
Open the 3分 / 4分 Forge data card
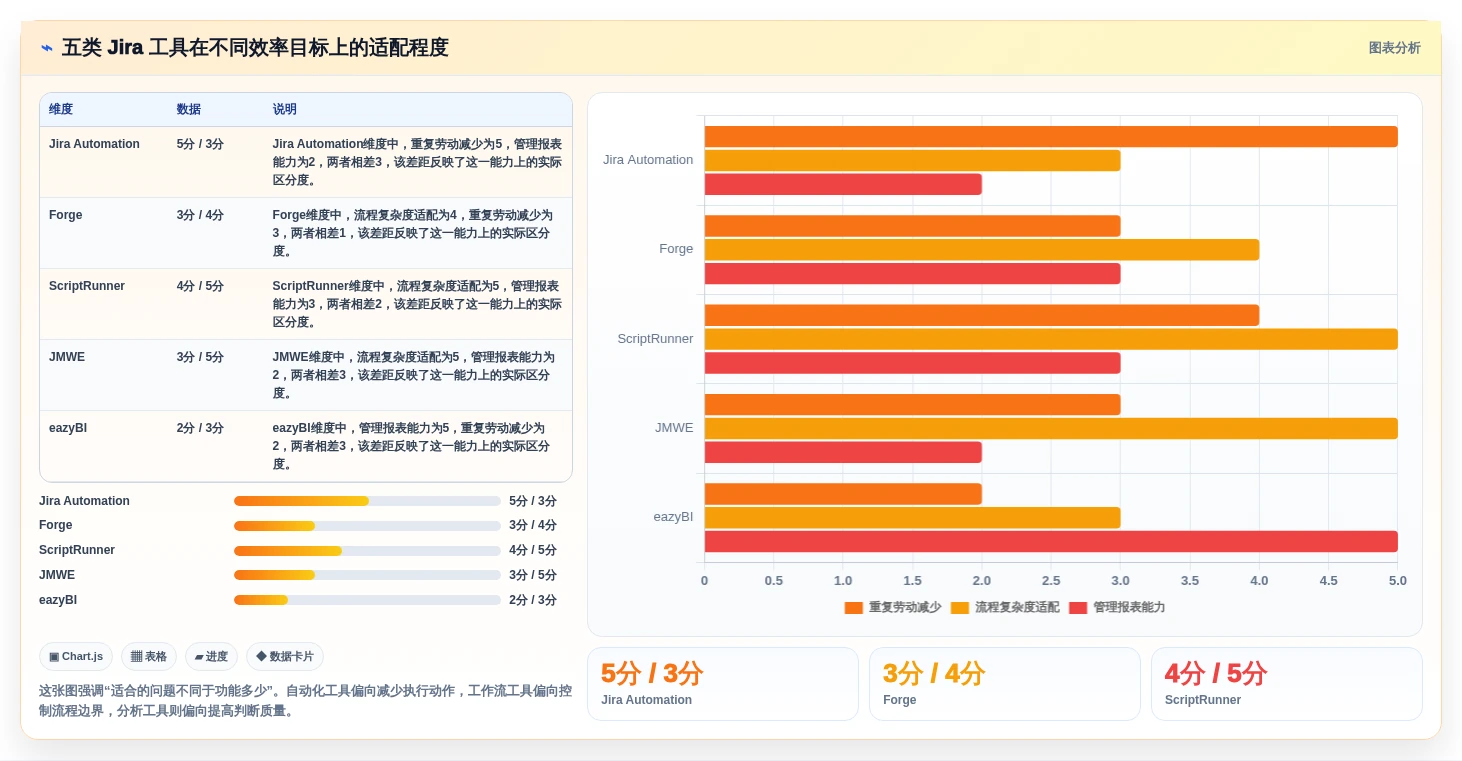click(x=1005, y=684)
